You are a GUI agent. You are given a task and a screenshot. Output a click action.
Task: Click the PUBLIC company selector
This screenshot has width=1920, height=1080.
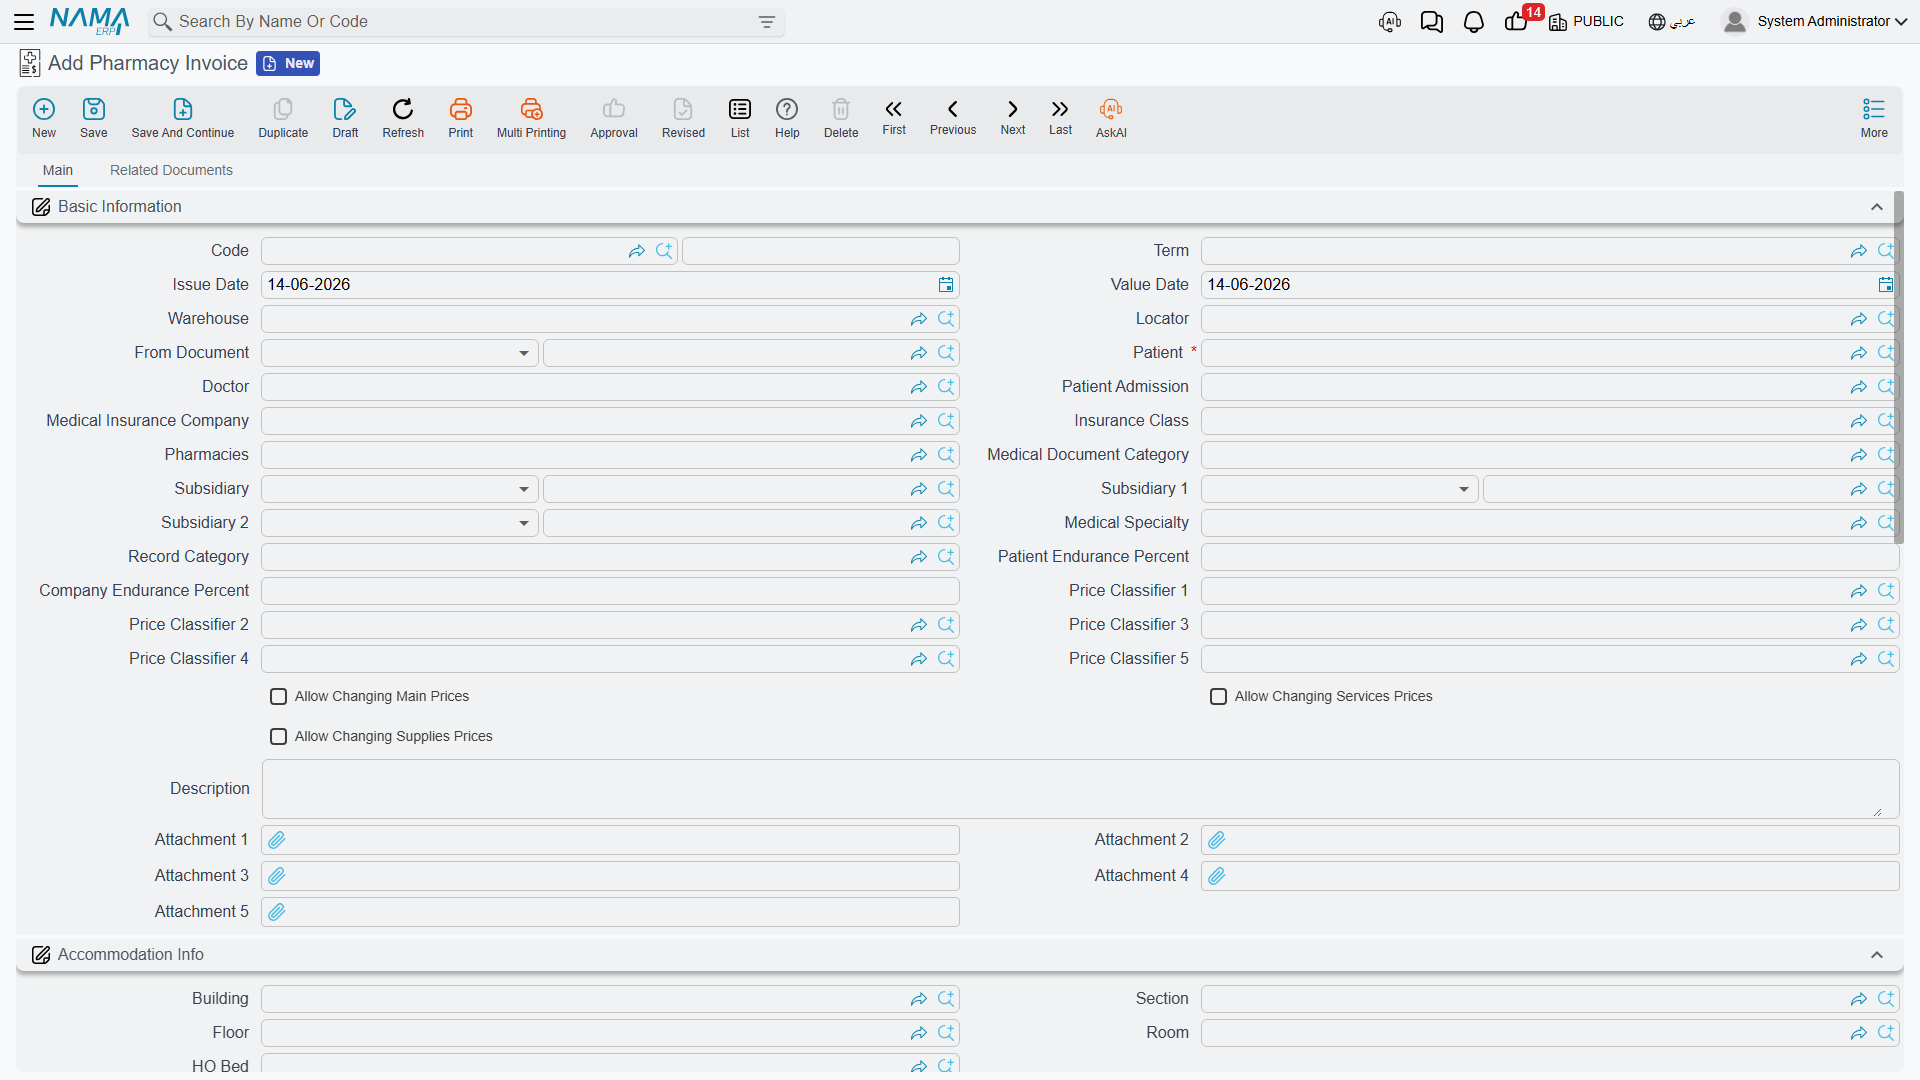pyautogui.click(x=1587, y=21)
